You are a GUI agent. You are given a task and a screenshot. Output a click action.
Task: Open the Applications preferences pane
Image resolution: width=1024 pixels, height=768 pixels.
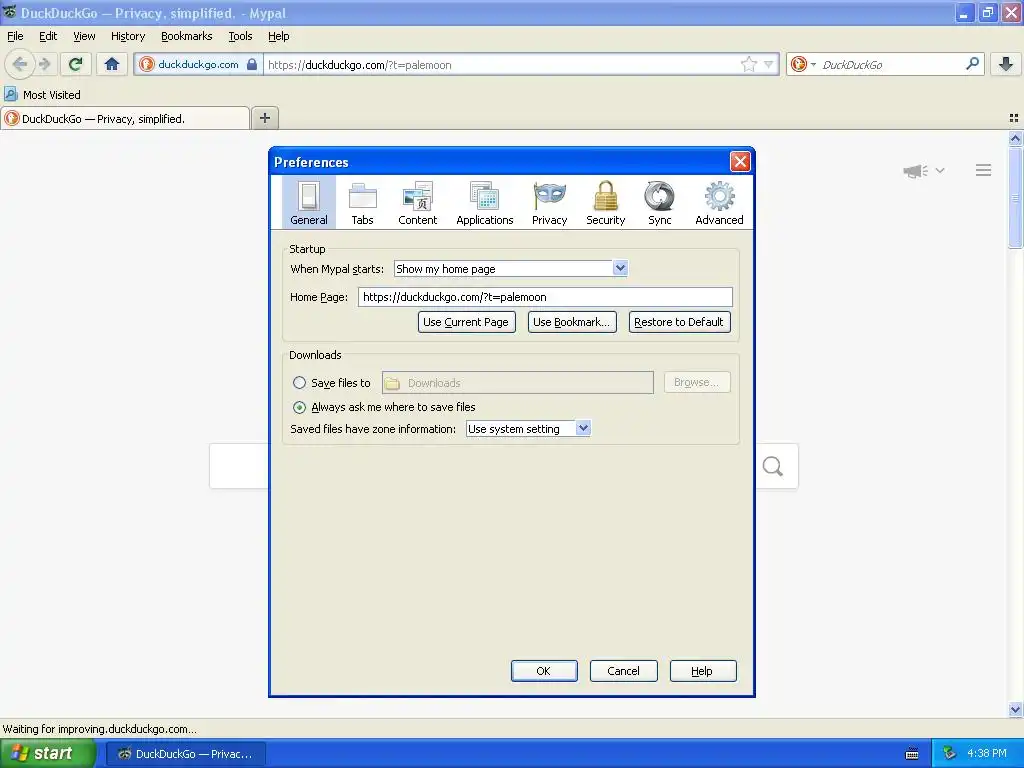pyautogui.click(x=485, y=202)
